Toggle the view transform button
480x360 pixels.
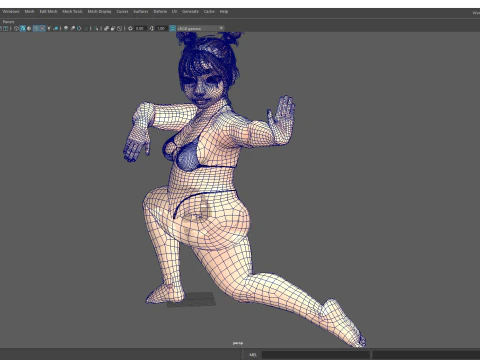172,28
